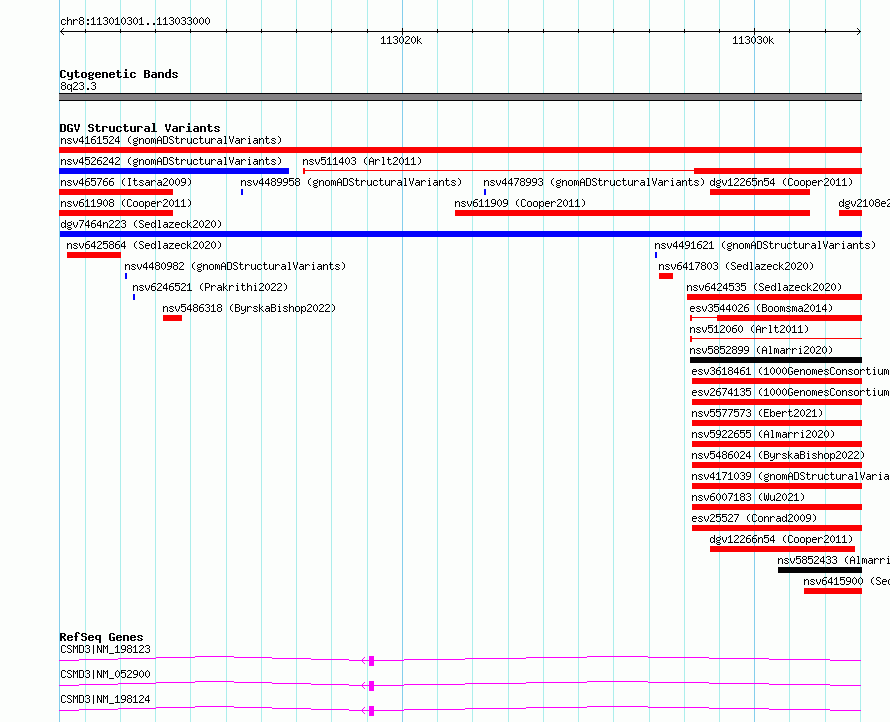Click the nsv5852899 (Almarri2020) label
This screenshot has width=890, height=722.
pyautogui.click(x=761, y=350)
